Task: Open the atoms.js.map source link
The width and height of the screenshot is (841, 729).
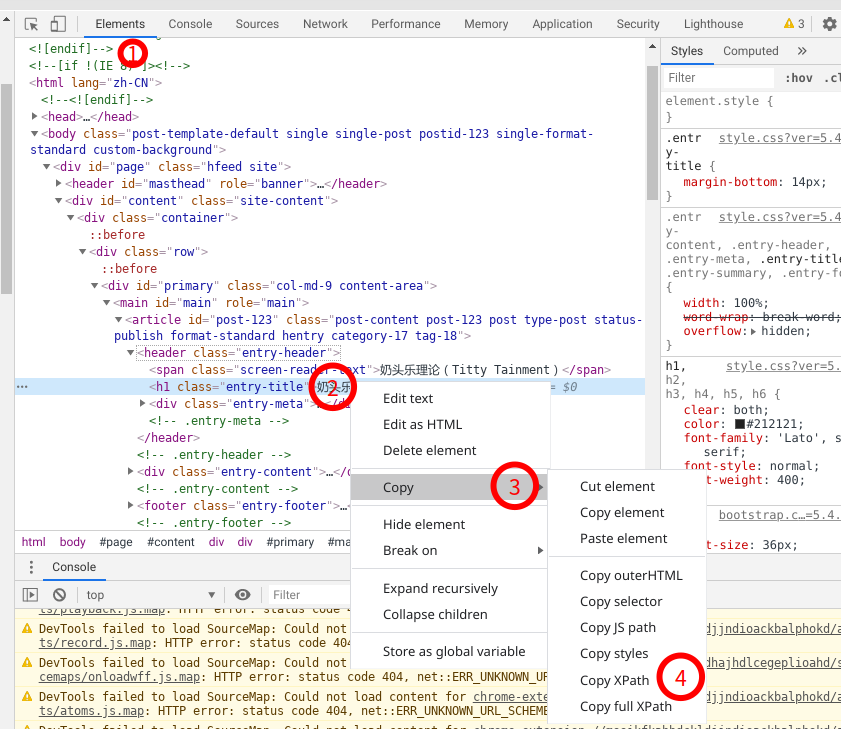Action: pyautogui.click(x=92, y=711)
